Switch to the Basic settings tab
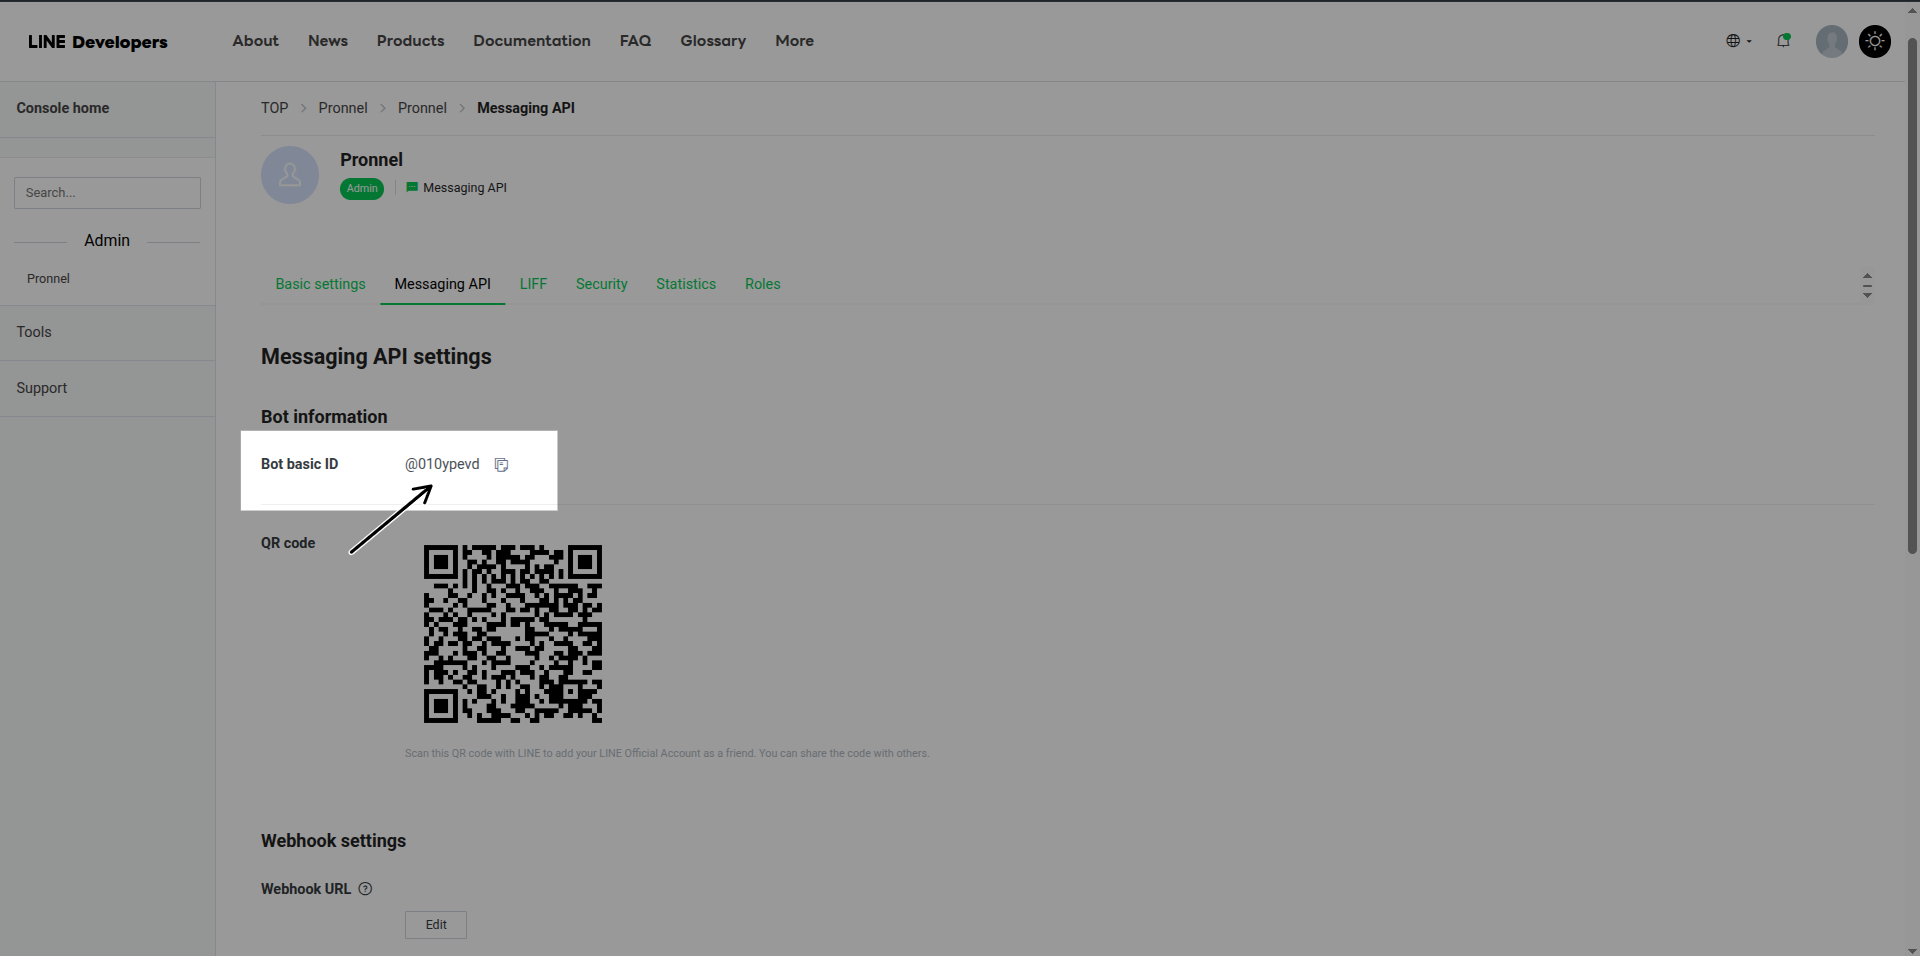 (x=320, y=284)
